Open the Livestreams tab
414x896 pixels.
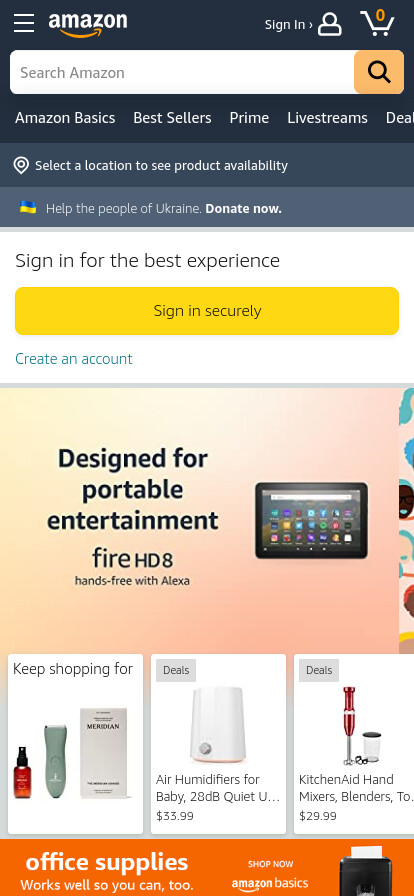[x=327, y=118]
